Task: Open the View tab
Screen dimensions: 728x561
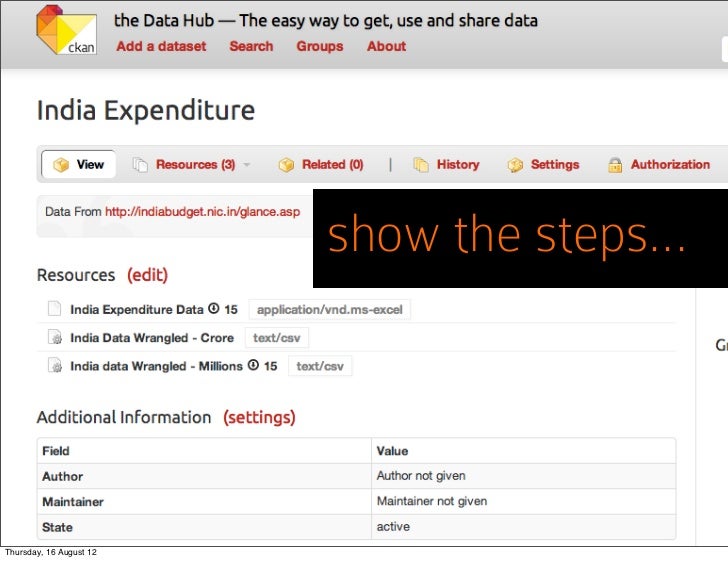Action: 78,164
